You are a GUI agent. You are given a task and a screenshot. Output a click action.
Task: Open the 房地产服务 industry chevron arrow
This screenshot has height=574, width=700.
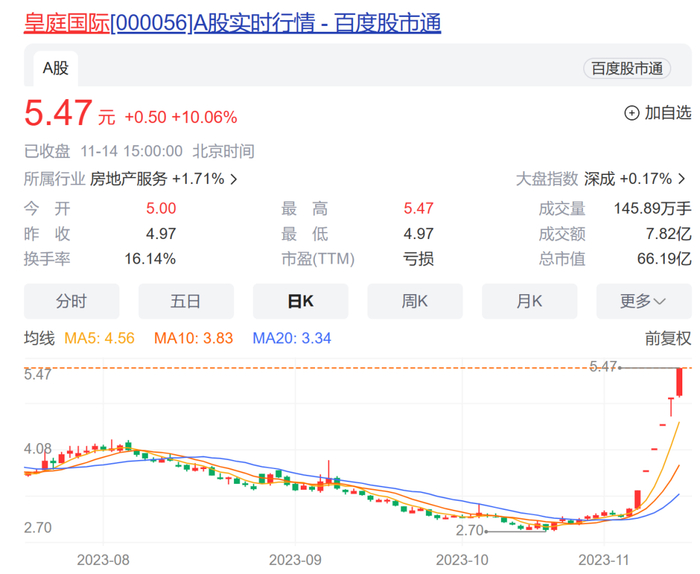tap(233, 179)
